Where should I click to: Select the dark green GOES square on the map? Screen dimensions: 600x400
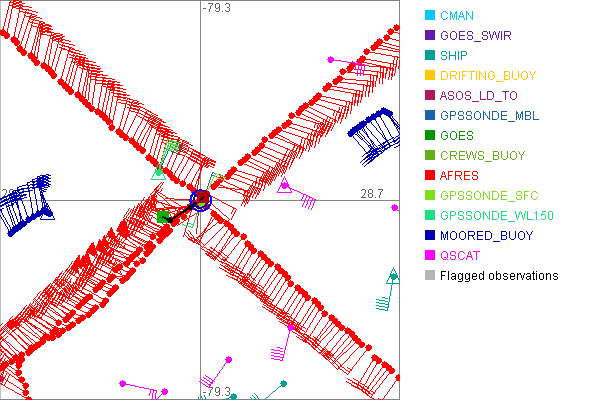164,216
